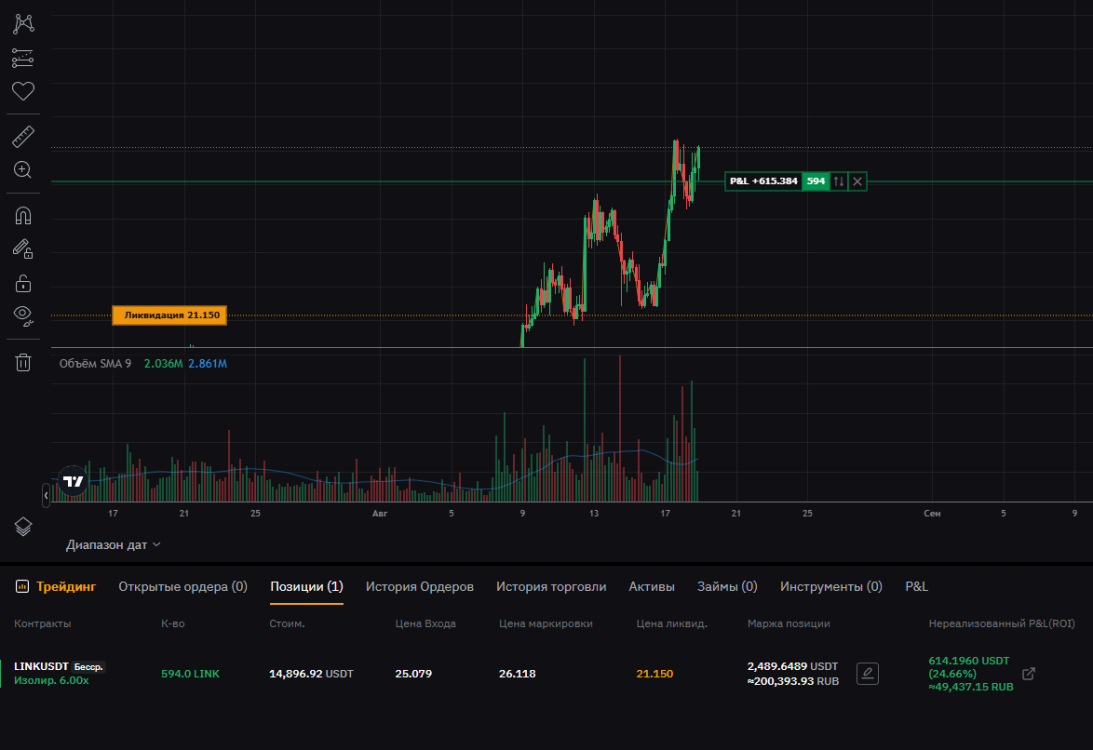Toggle stay-in-drawing mode pencil lock

(x=23, y=249)
